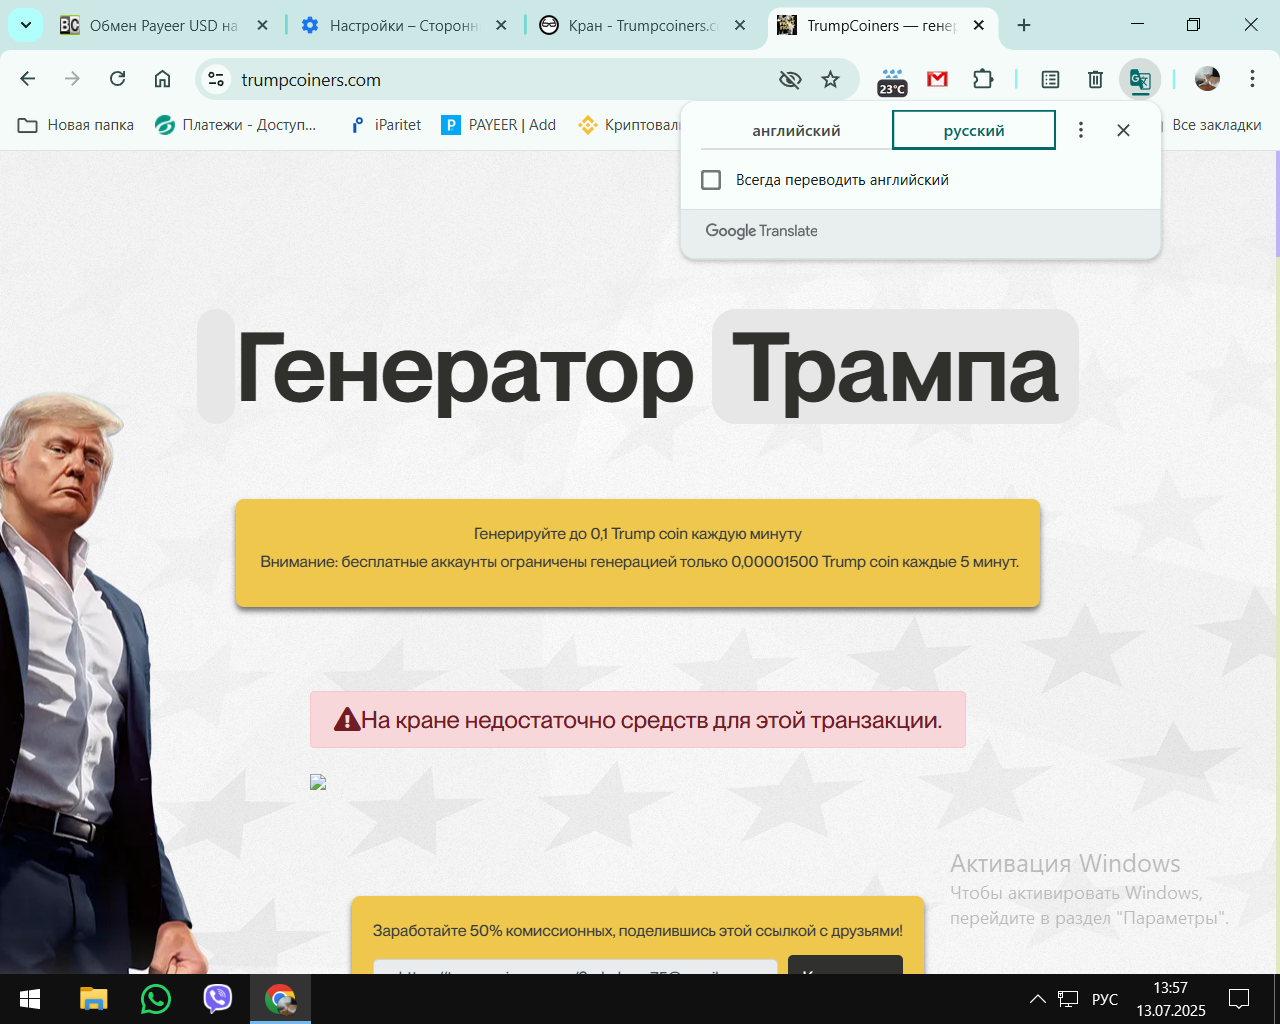Open the PAYEER | Add bookmark
1280x1024 pixels.
499,125
